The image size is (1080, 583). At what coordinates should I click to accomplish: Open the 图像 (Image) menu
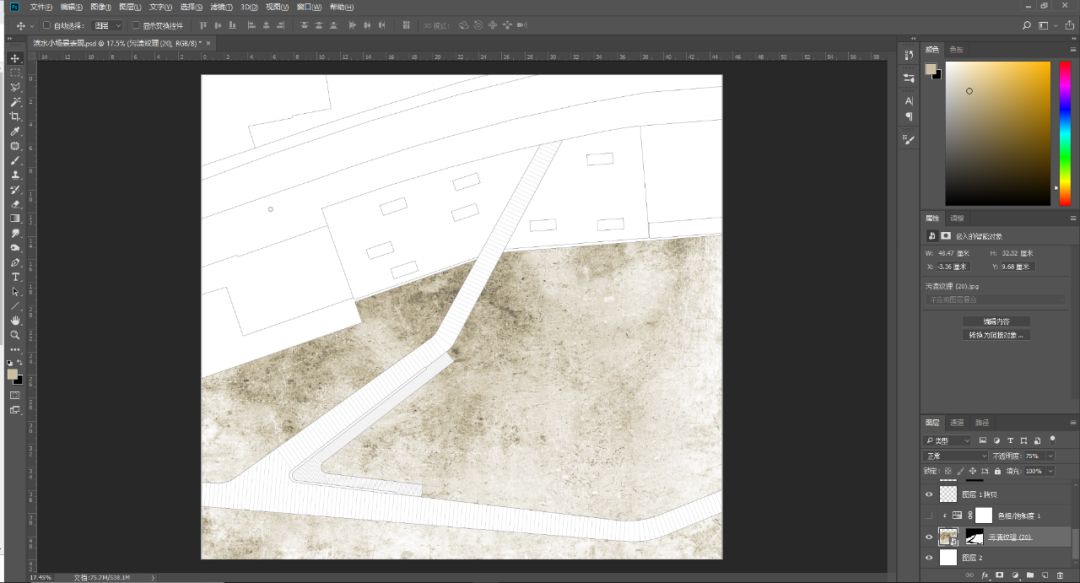(x=101, y=7)
